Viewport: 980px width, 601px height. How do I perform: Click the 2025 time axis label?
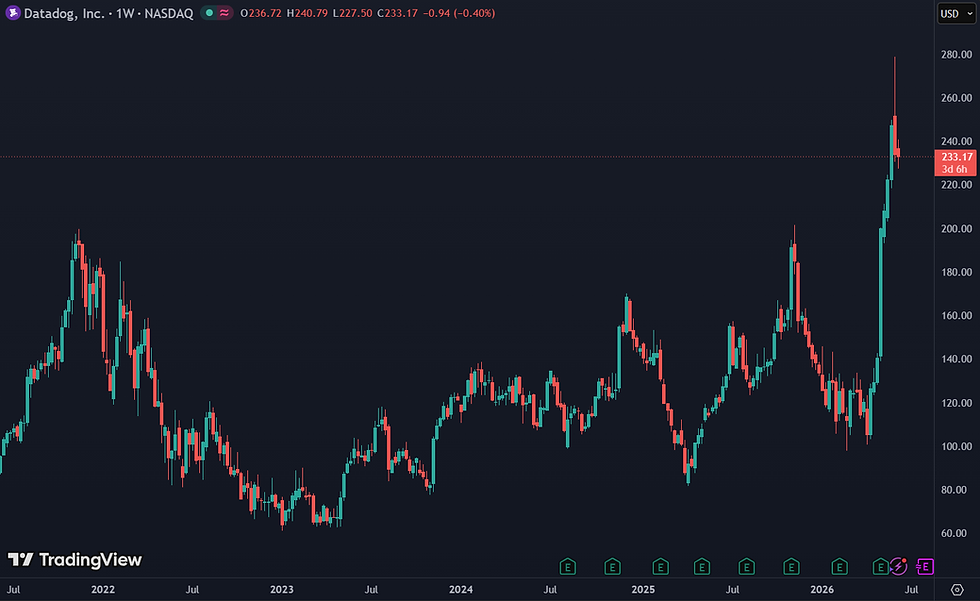[x=643, y=589]
